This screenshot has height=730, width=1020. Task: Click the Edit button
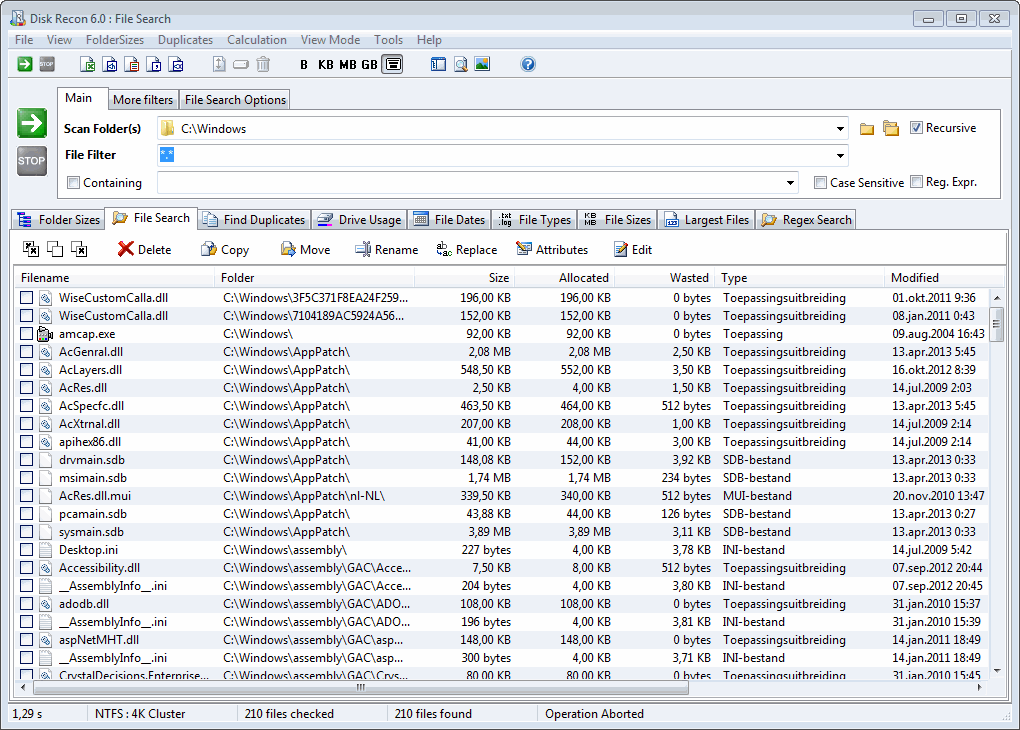[633, 250]
